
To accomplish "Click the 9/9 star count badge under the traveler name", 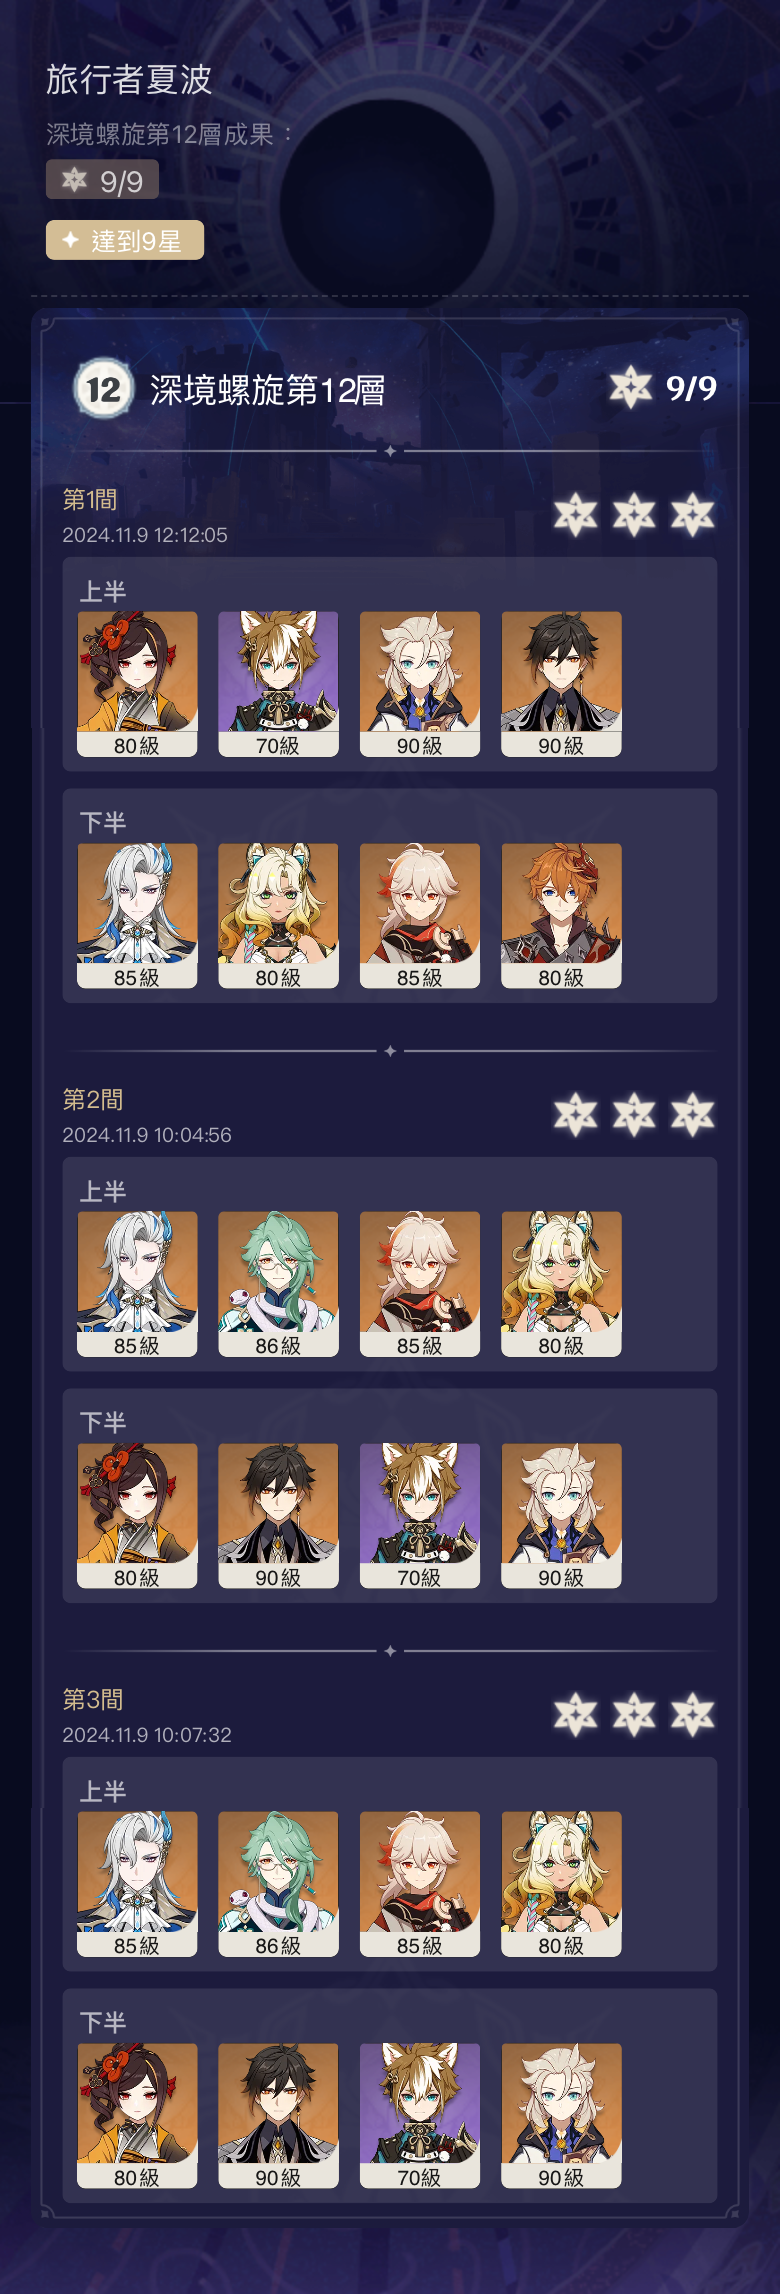I will [x=102, y=180].
